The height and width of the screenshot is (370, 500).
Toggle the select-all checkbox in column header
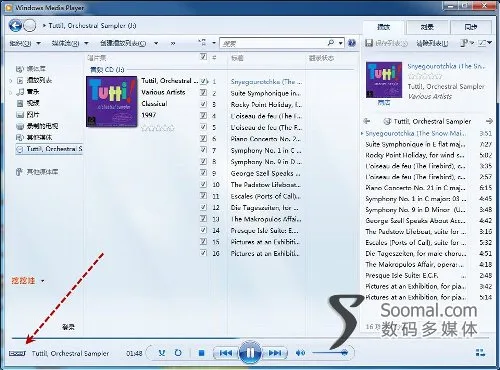tap(204, 57)
